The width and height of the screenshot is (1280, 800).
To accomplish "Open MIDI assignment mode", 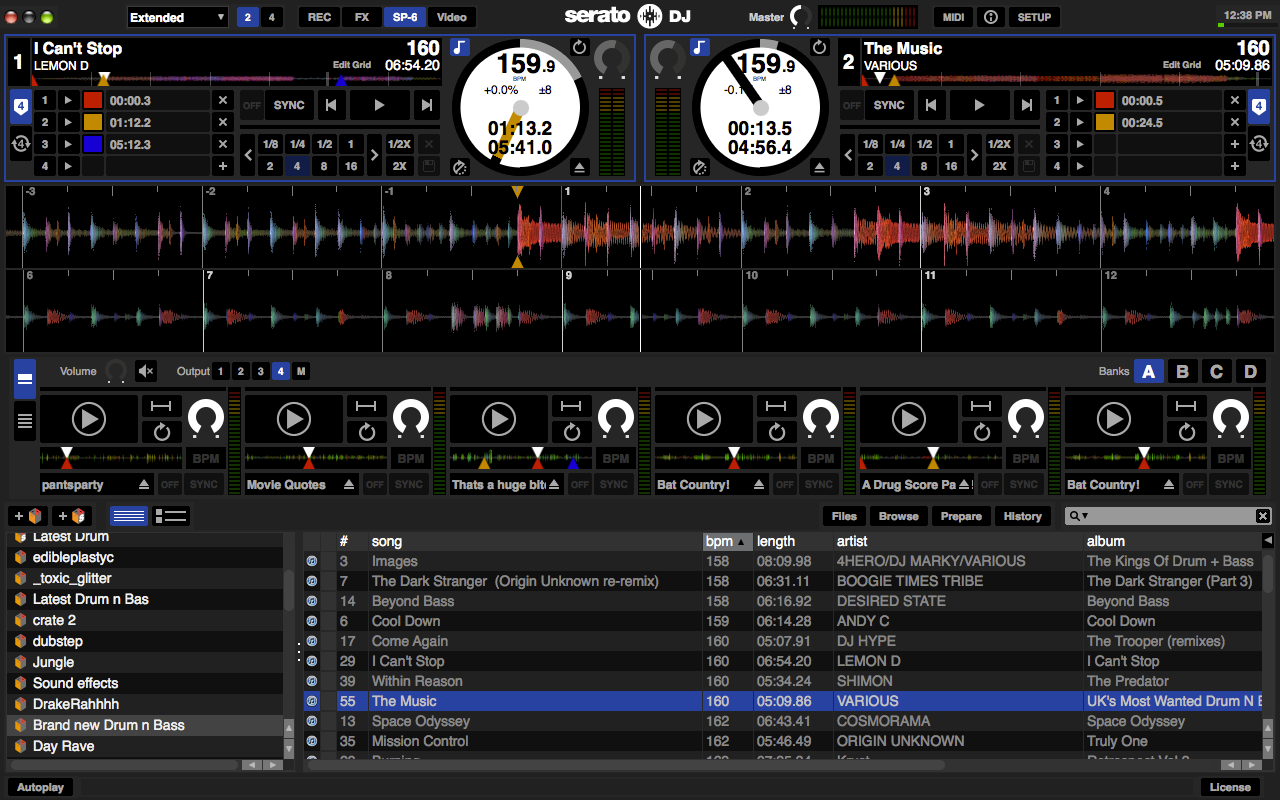I will pos(953,17).
